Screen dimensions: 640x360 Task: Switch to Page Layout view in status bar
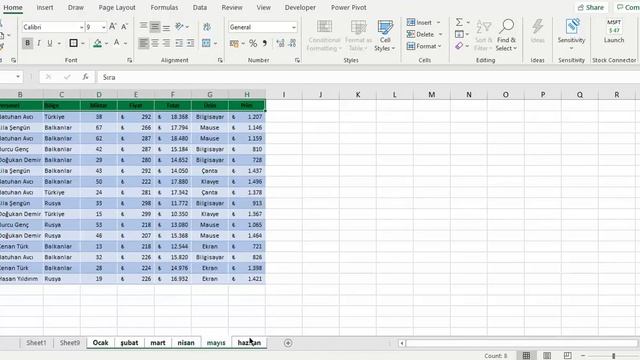coord(547,356)
